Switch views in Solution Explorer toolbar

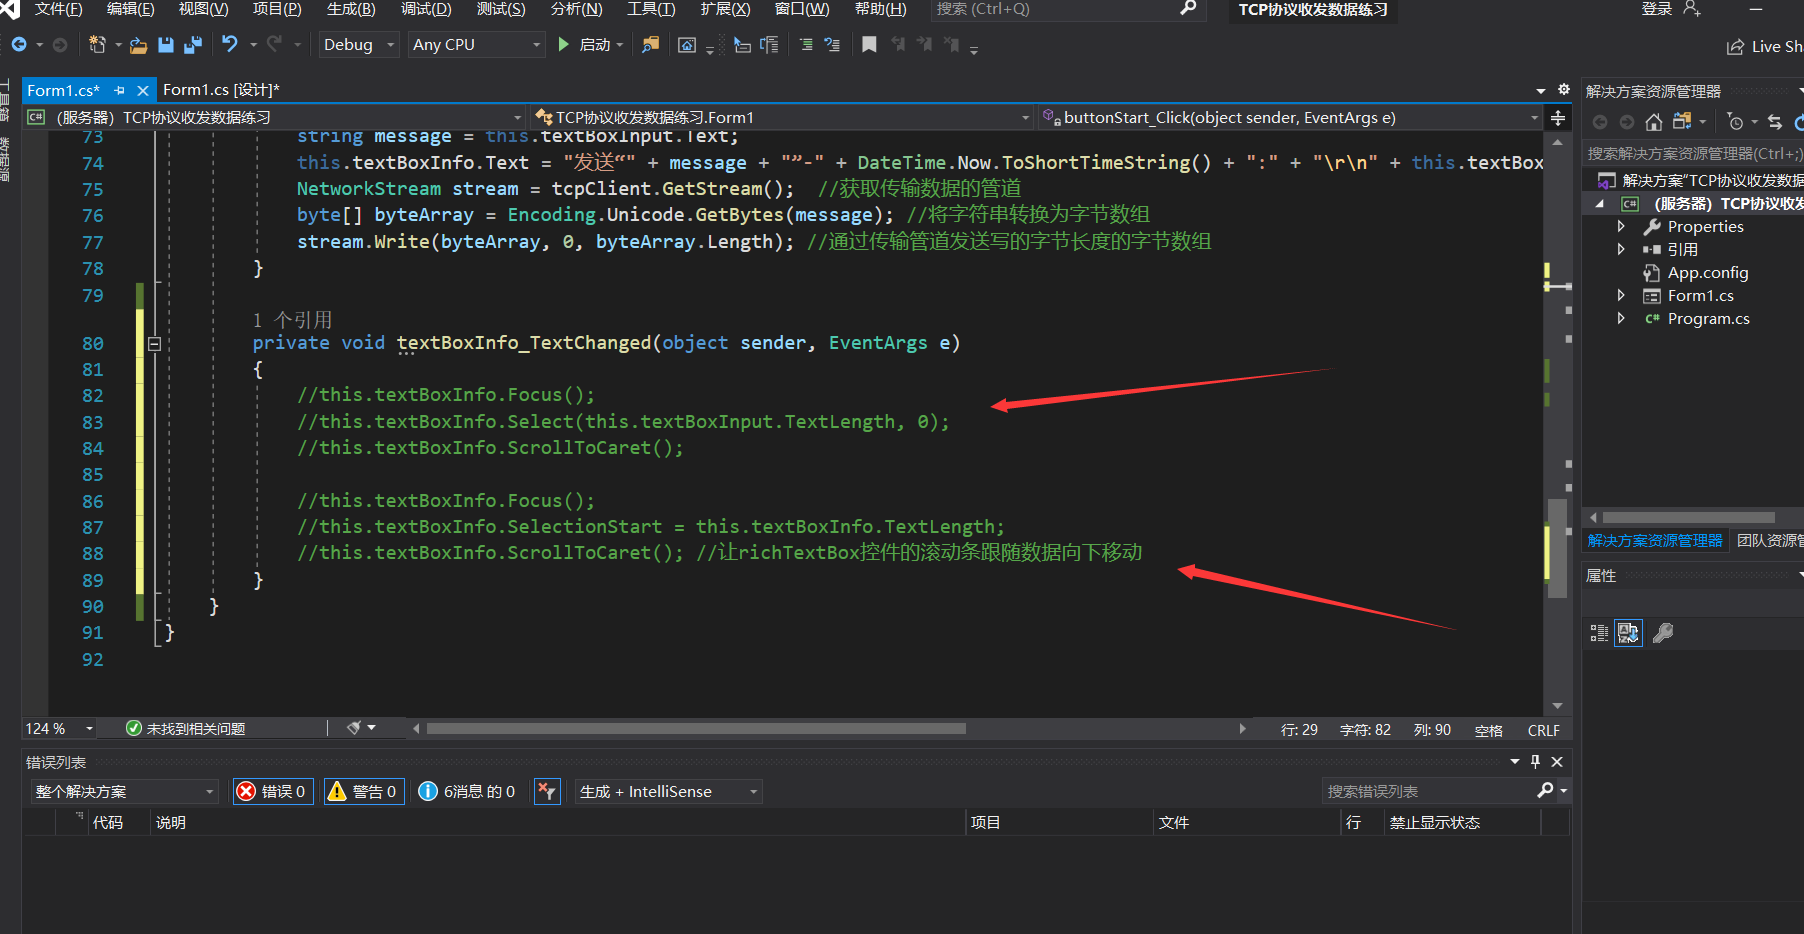click(x=1682, y=122)
